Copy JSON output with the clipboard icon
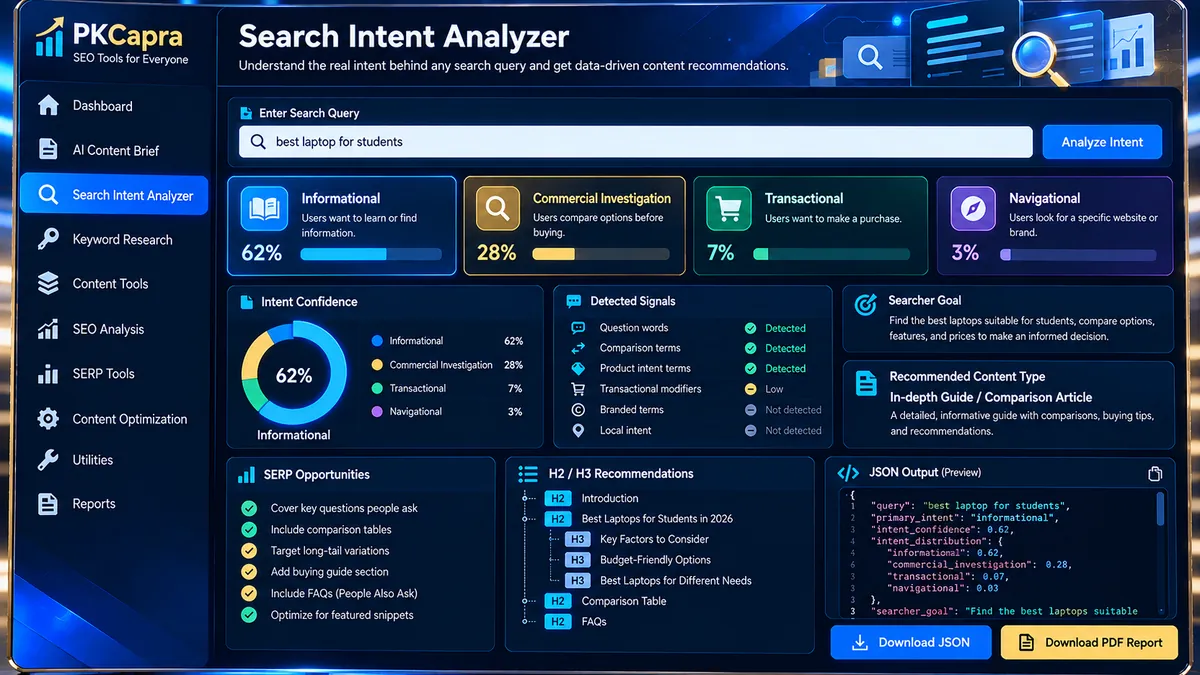Image resolution: width=1200 pixels, height=675 pixels. click(x=1154, y=474)
